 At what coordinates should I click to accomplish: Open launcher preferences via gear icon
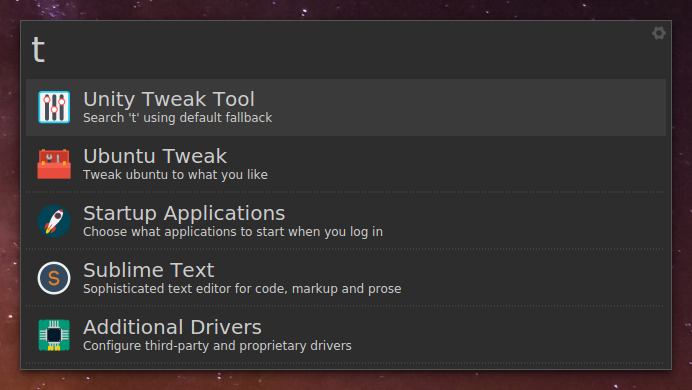click(658, 33)
